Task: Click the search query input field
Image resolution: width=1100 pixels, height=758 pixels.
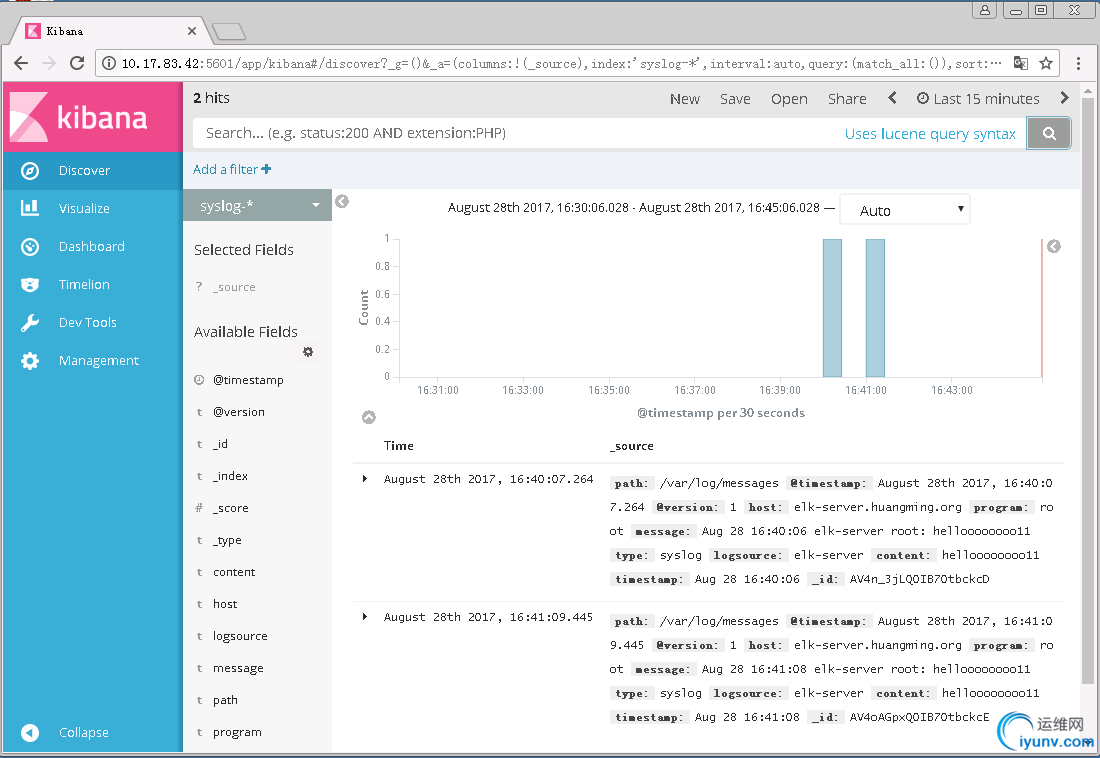Action: 519,133
